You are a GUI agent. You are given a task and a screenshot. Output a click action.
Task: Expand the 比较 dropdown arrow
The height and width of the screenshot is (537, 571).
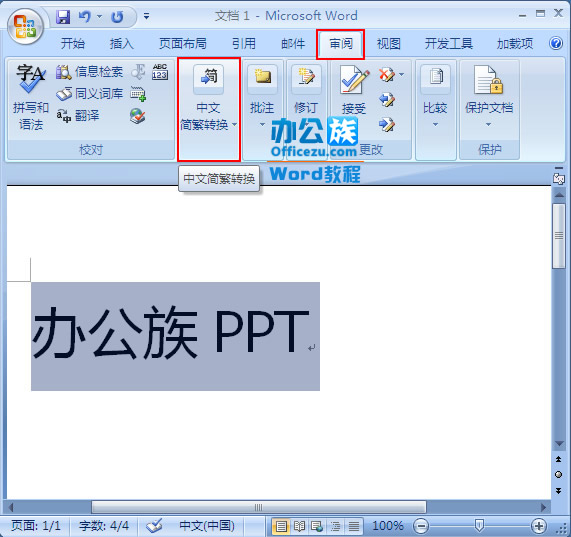(x=436, y=125)
